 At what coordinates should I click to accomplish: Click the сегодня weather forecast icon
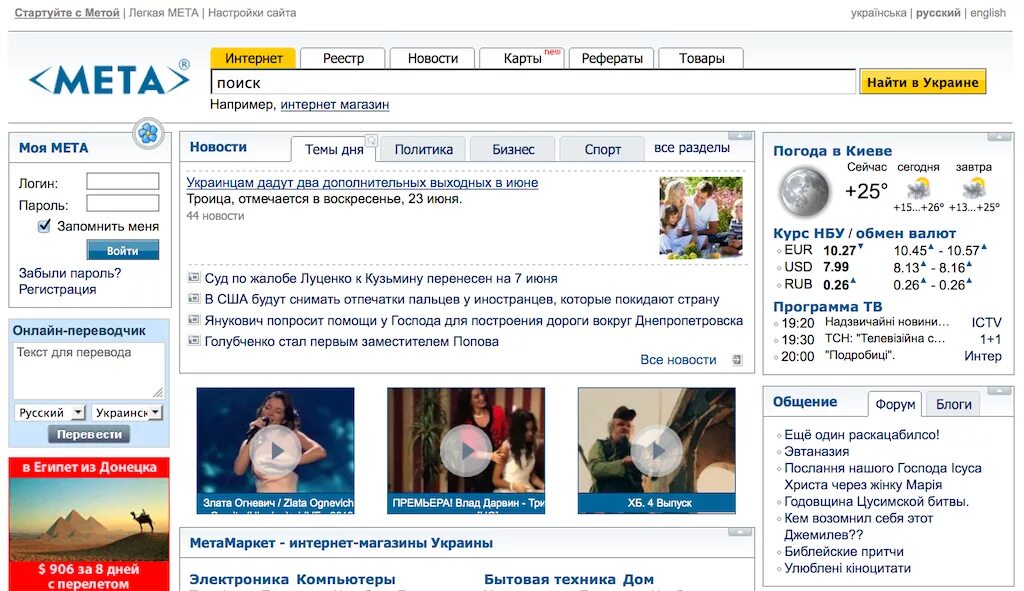point(919,189)
